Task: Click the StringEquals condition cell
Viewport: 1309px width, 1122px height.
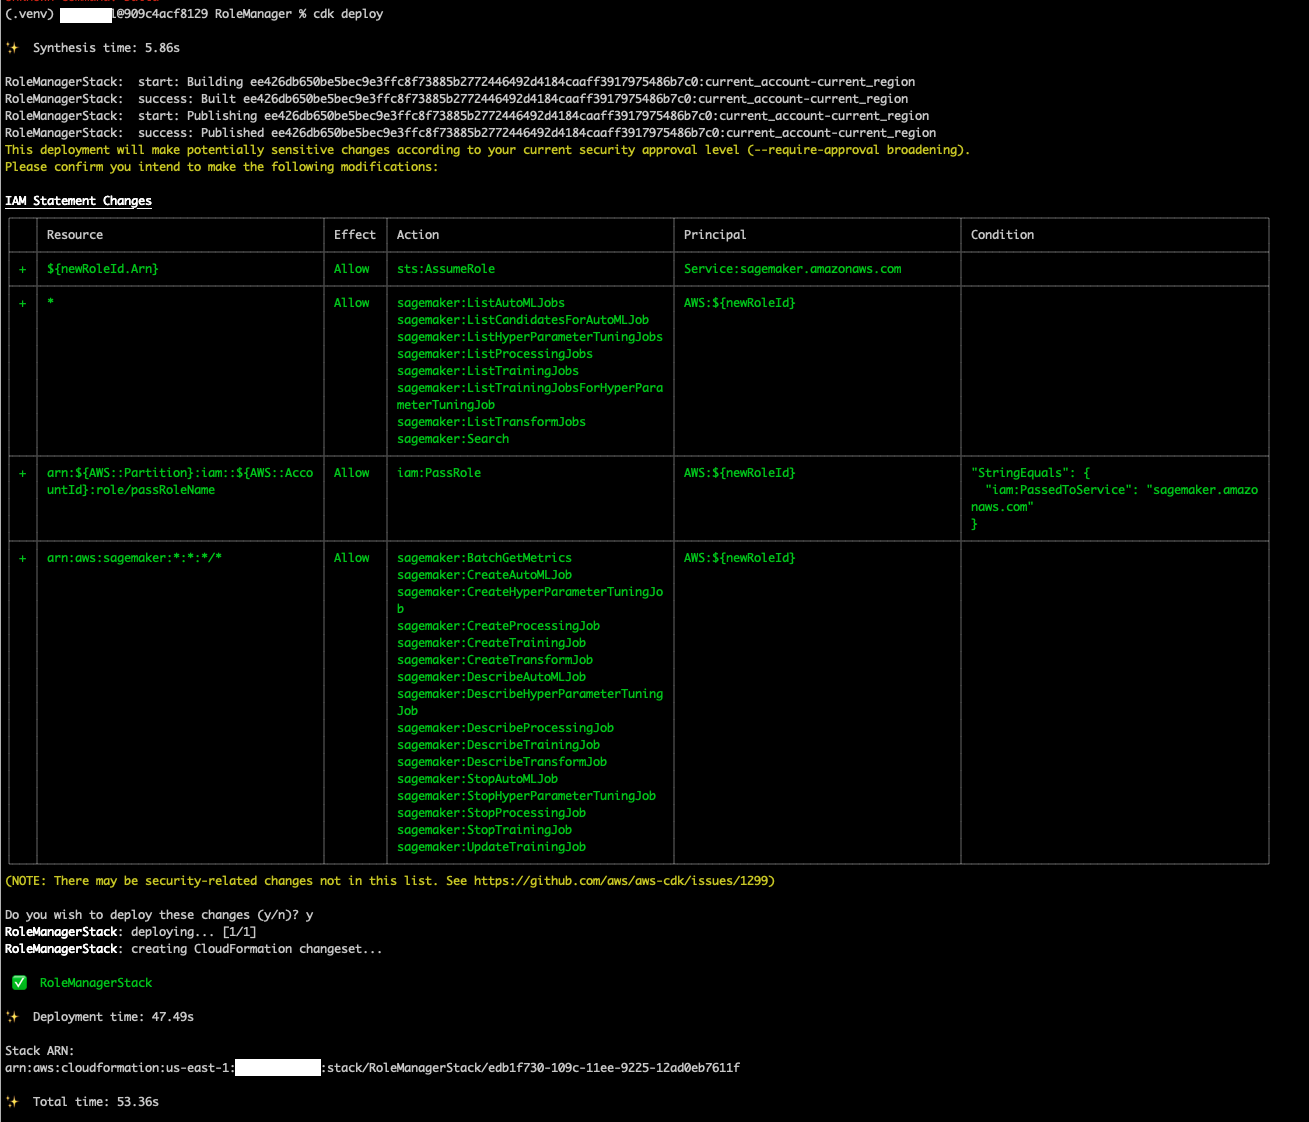Action: tap(1115, 498)
